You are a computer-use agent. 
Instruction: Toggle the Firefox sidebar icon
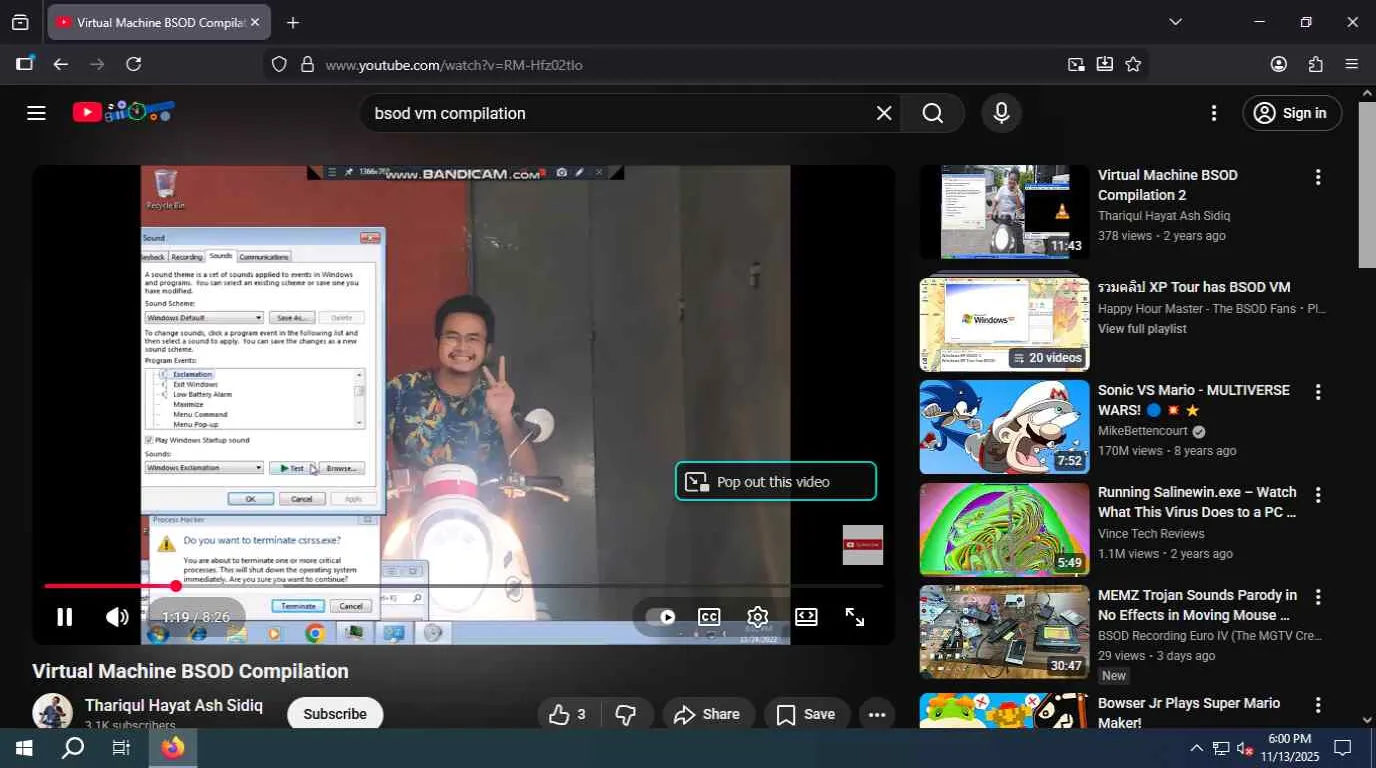point(24,64)
